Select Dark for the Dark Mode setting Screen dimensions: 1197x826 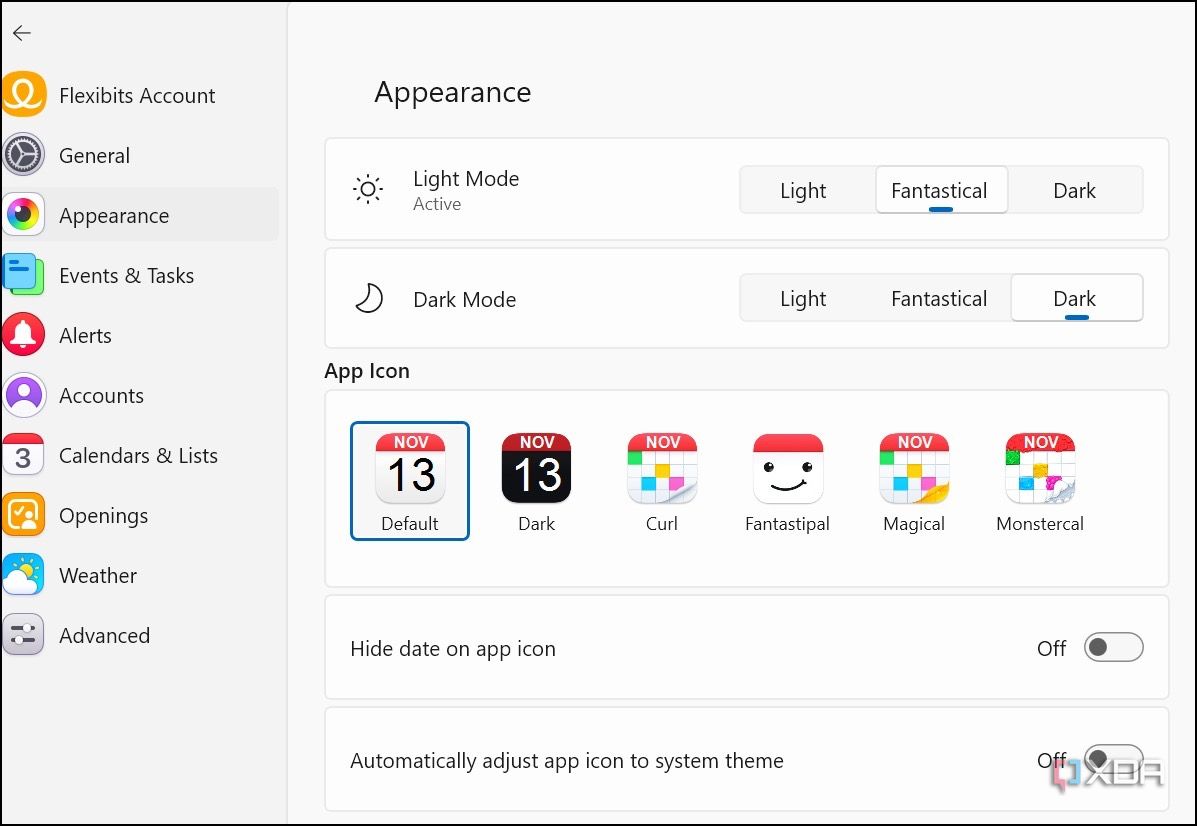[1075, 297]
